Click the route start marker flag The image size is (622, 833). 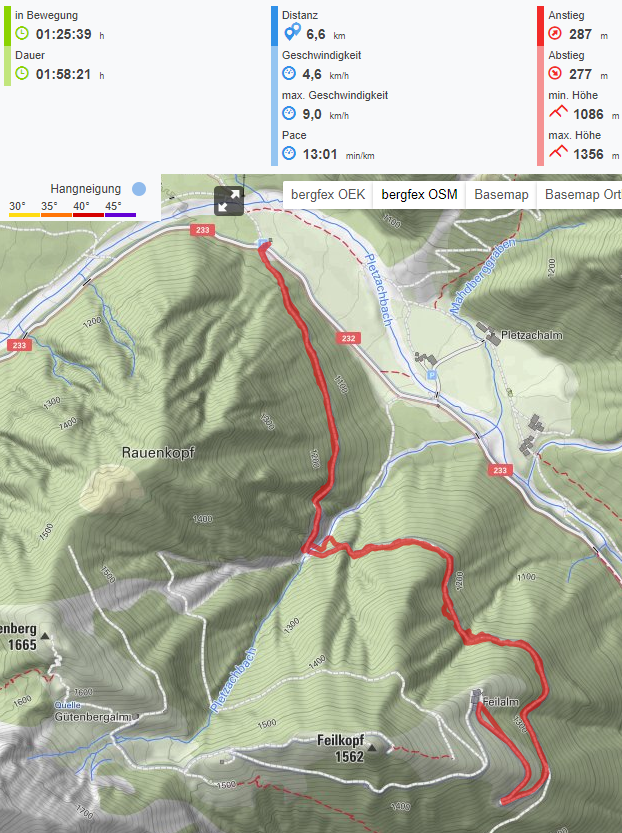pos(265,243)
